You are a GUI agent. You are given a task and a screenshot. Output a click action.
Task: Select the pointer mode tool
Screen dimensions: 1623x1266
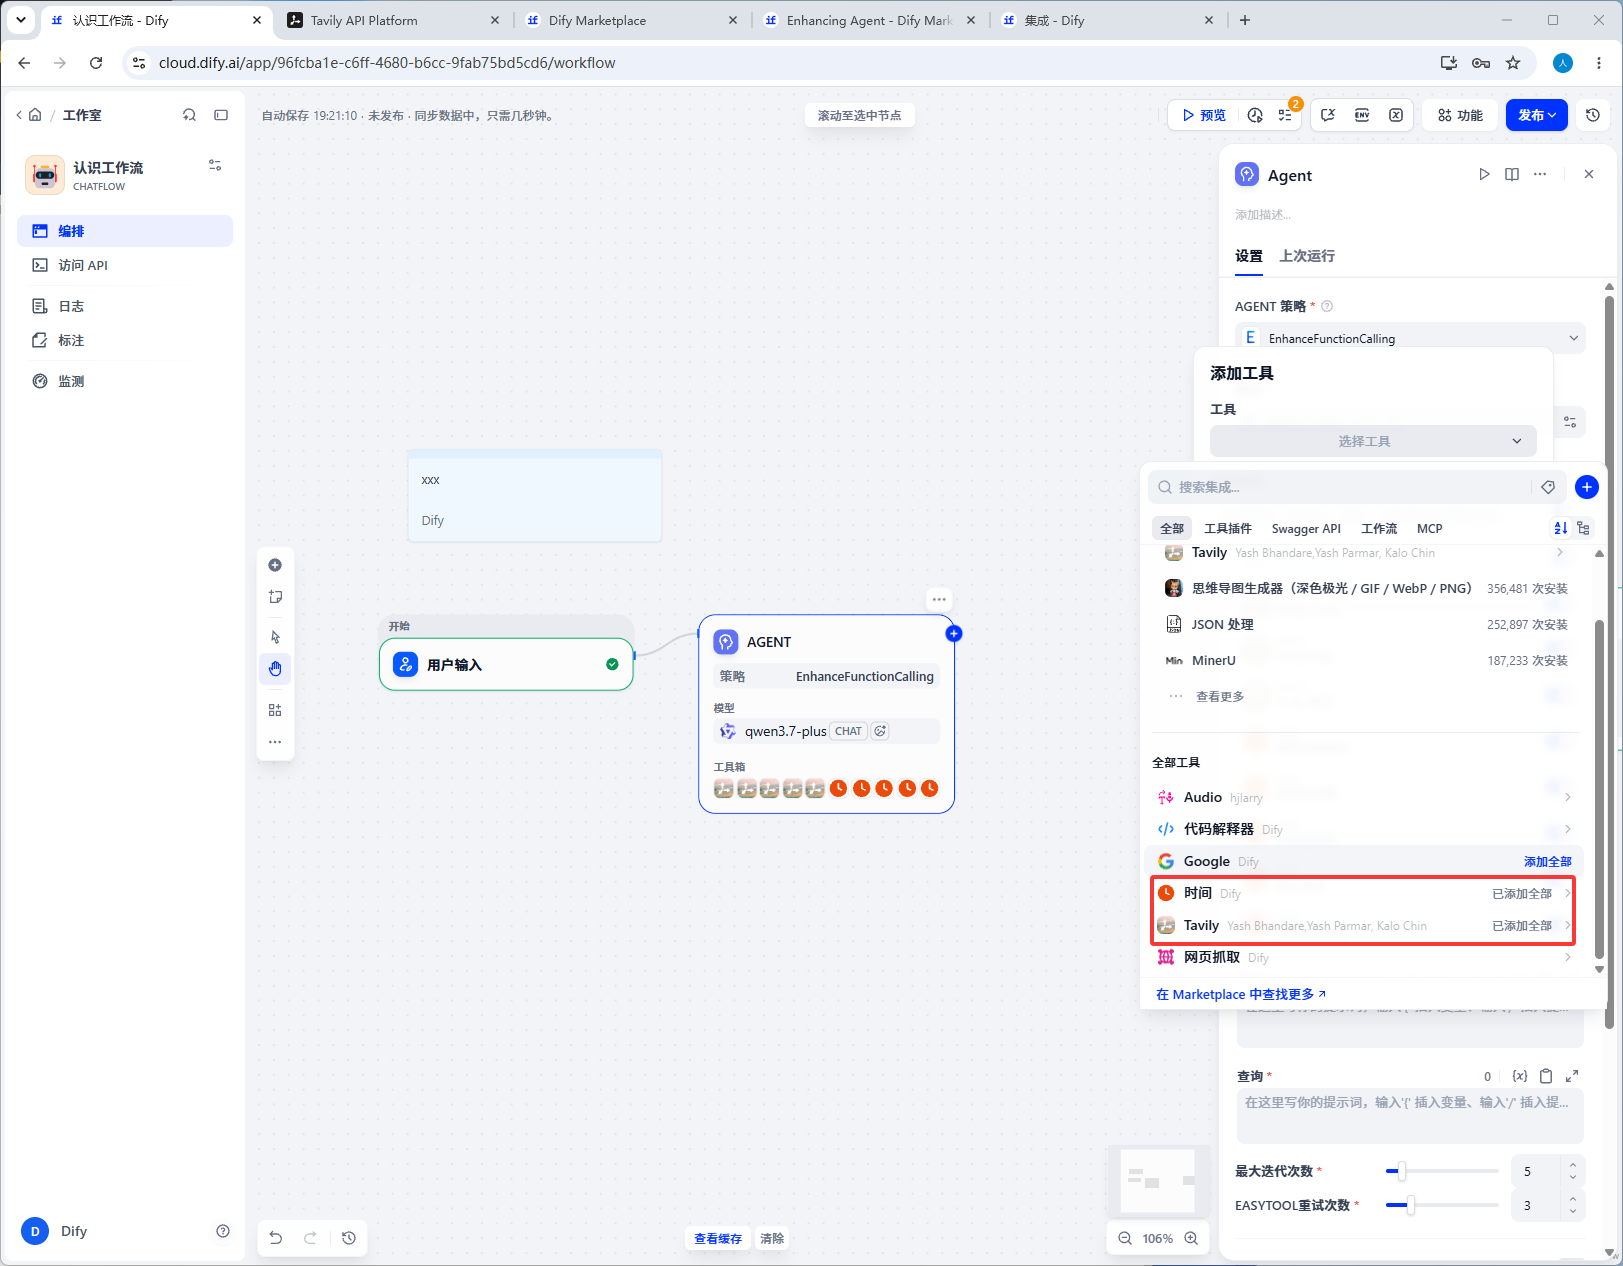click(x=275, y=637)
